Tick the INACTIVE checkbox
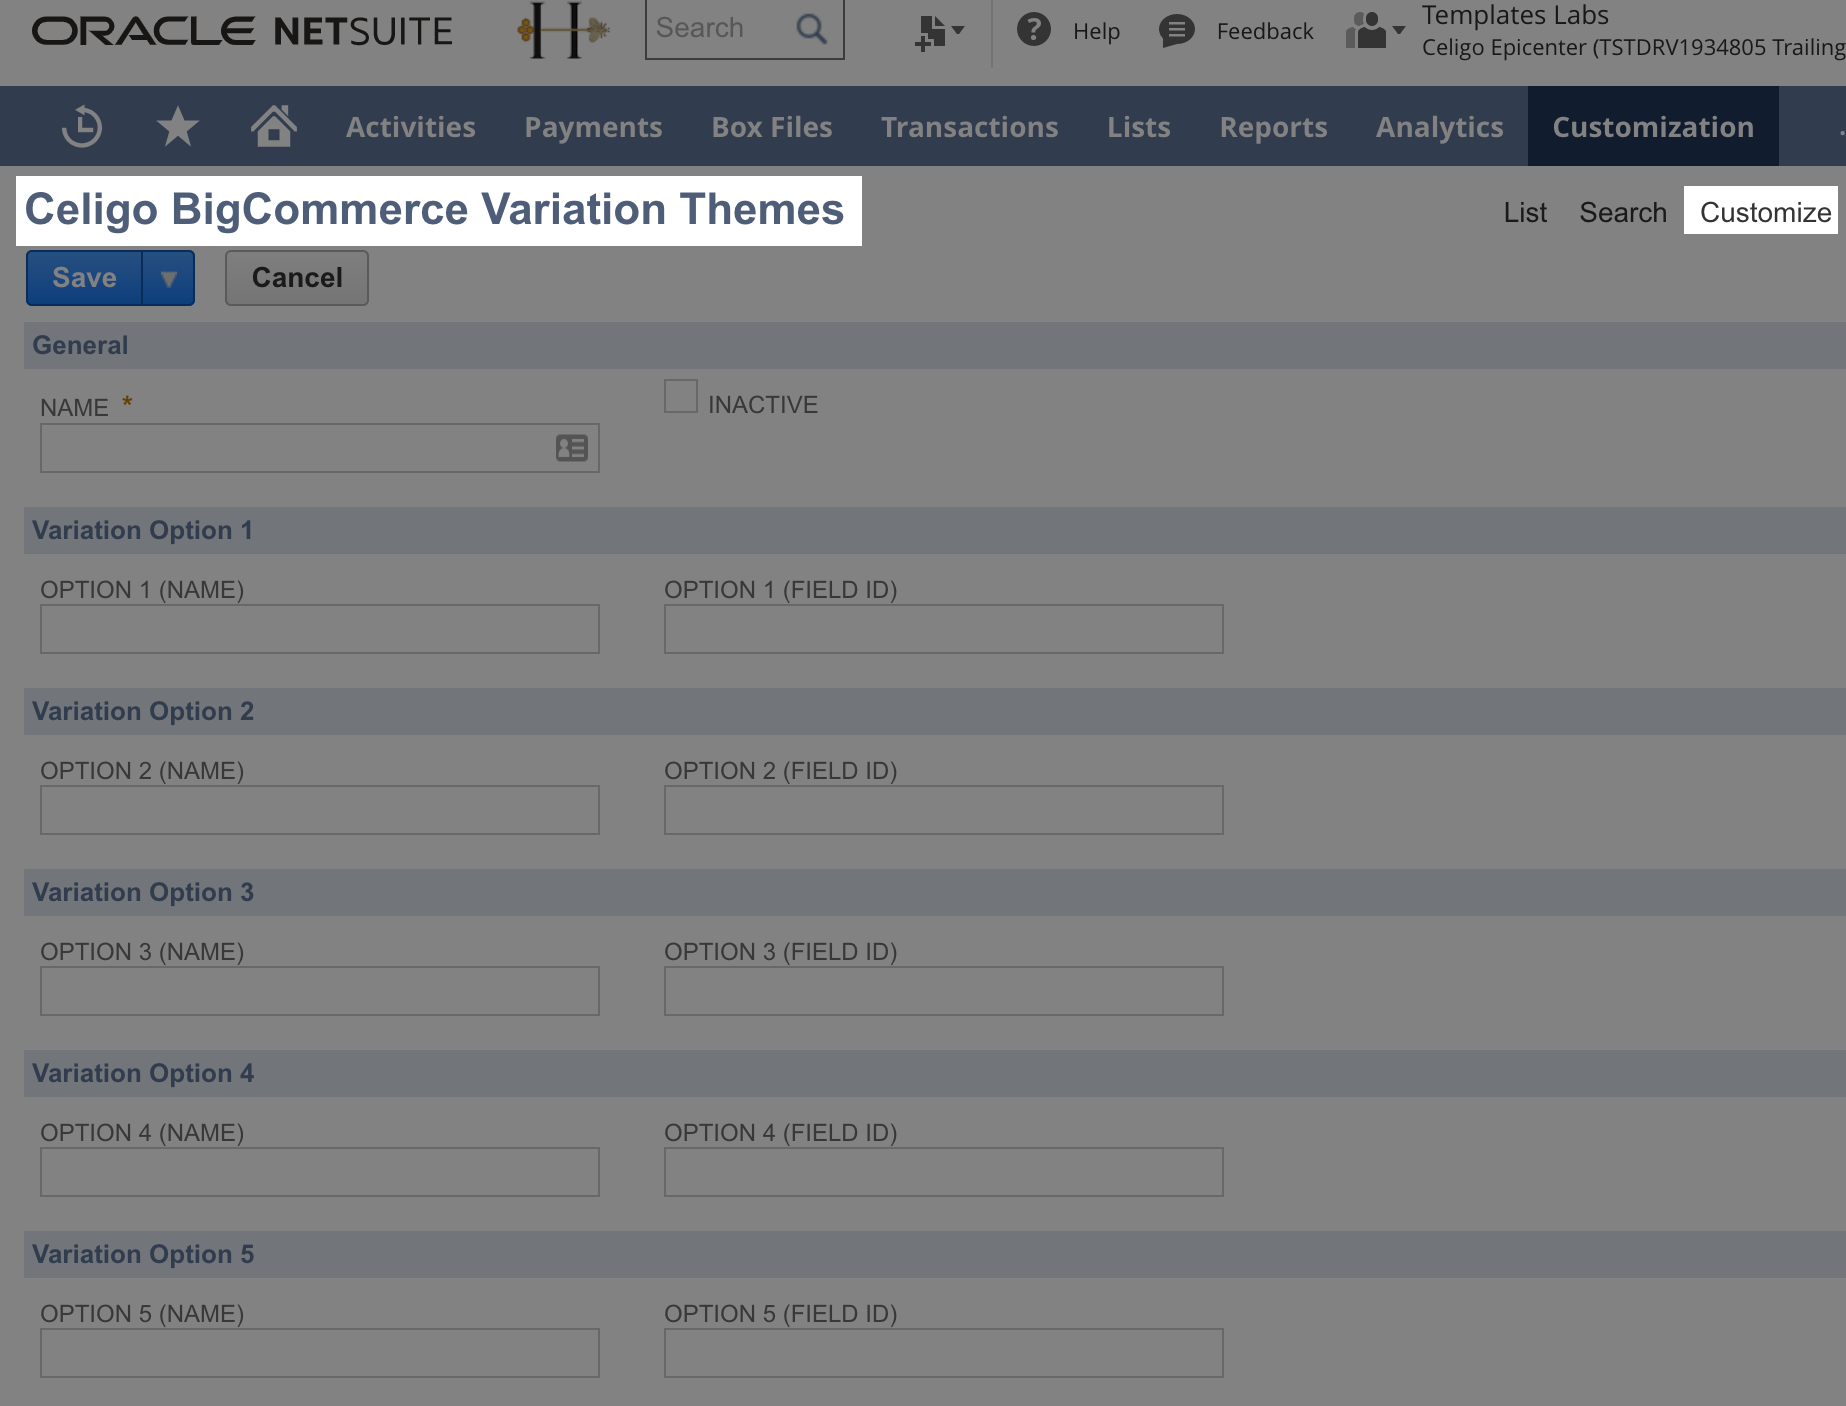 pyautogui.click(x=681, y=396)
